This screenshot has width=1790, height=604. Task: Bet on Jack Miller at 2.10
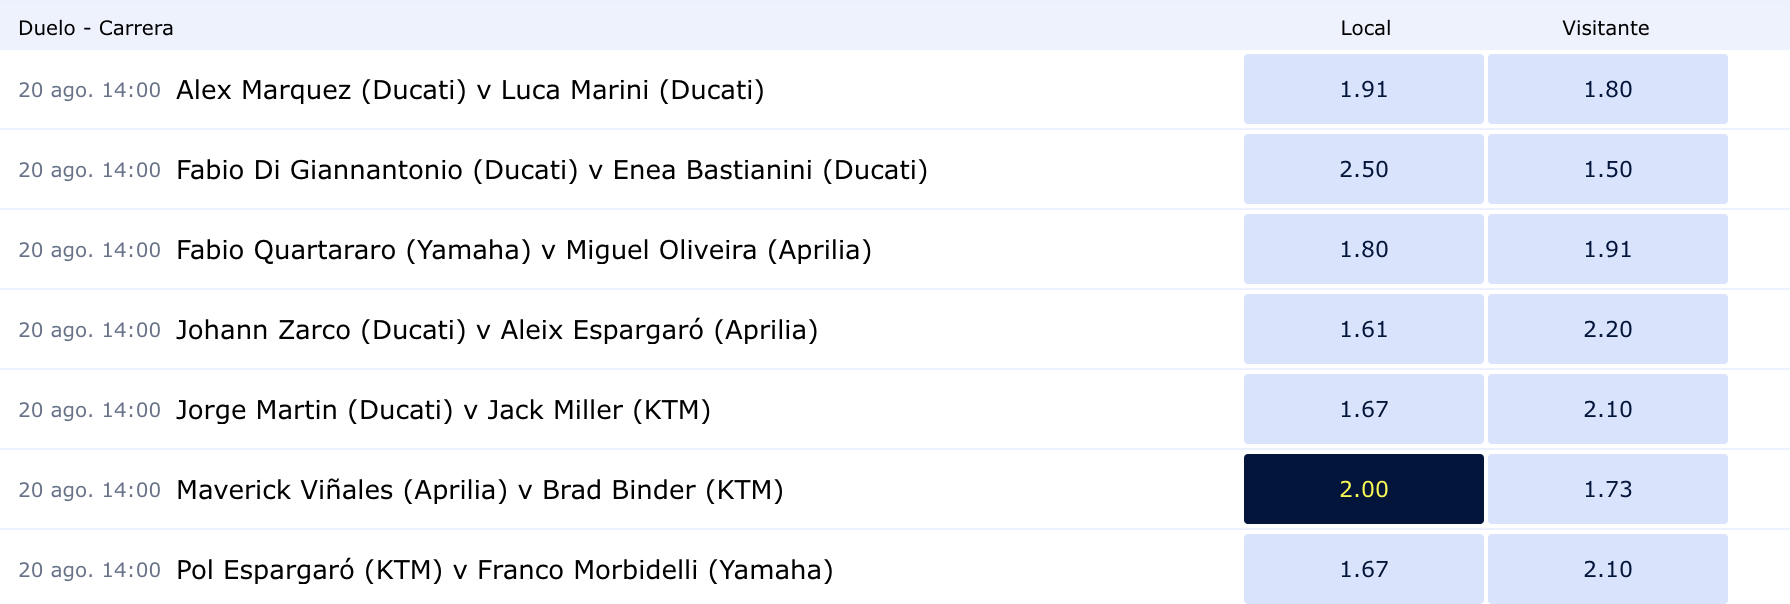1607,409
